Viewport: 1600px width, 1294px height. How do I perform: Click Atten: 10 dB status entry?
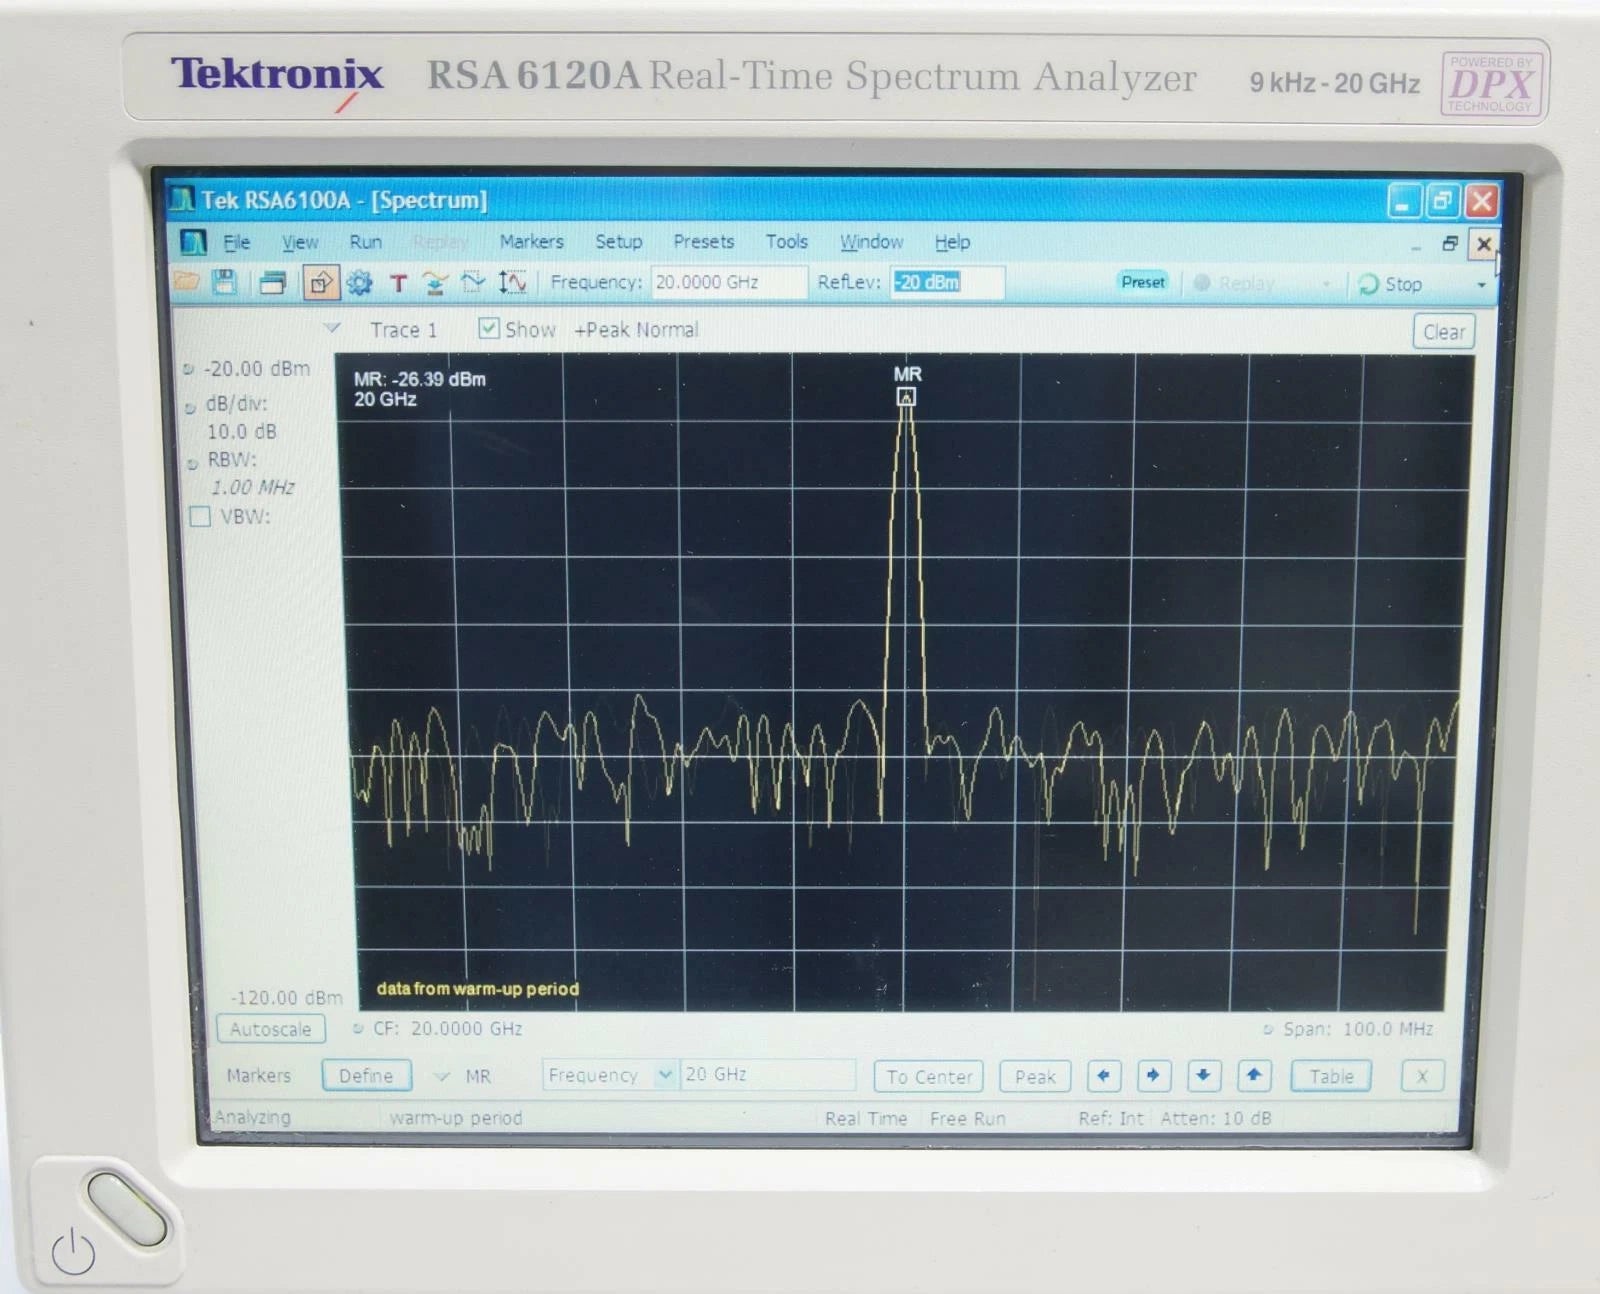(1215, 1118)
